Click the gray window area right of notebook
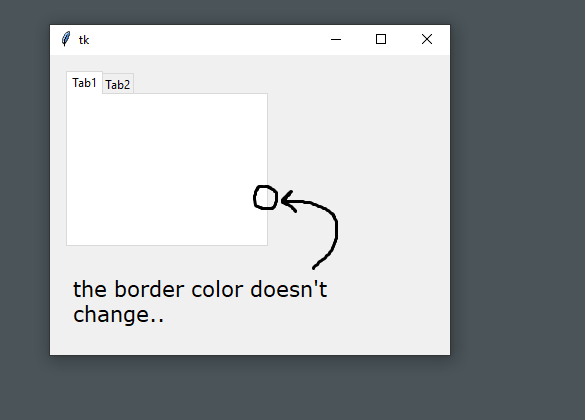 point(358,149)
